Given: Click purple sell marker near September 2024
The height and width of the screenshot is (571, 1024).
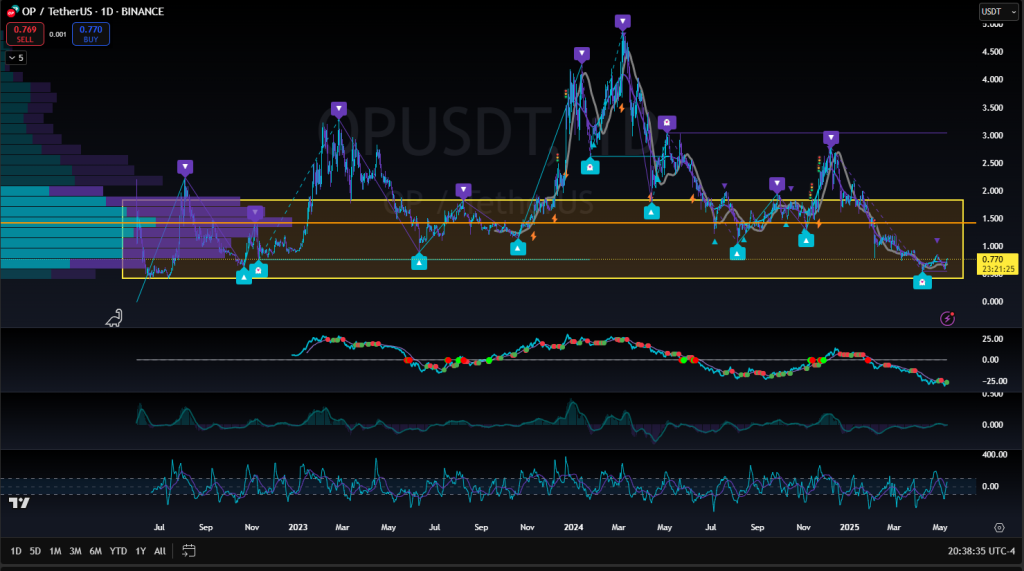Looking at the screenshot, I should [776, 184].
